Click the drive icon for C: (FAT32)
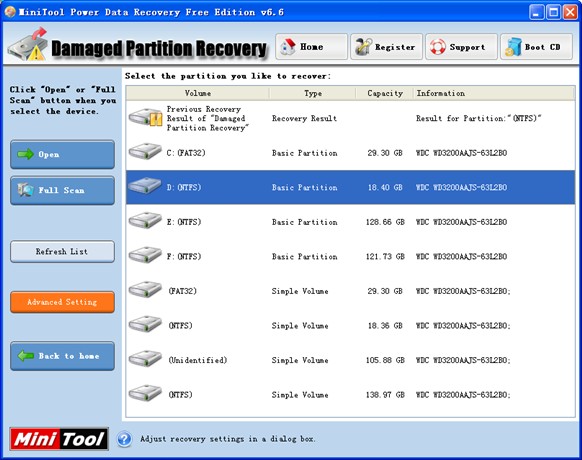582x460 pixels. (145, 151)
